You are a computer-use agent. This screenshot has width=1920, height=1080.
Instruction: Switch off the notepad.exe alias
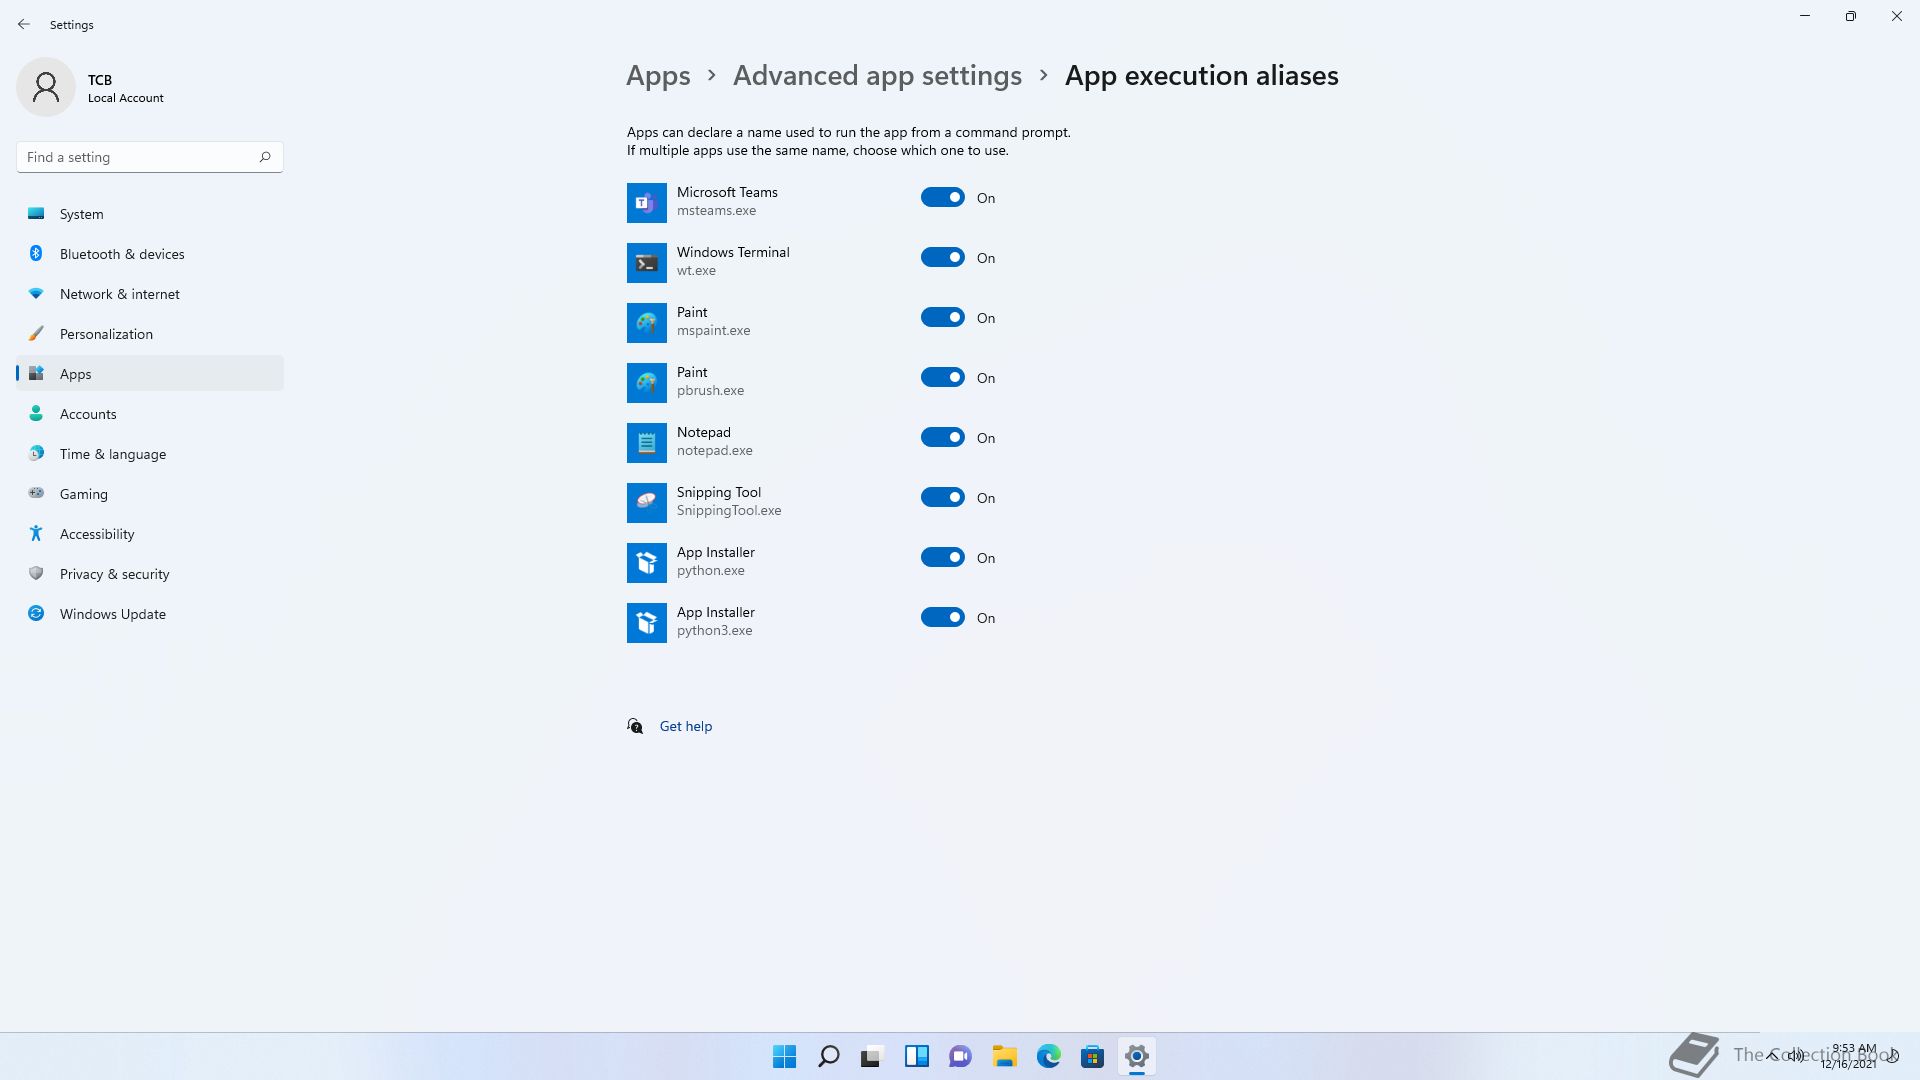[943, 438]
